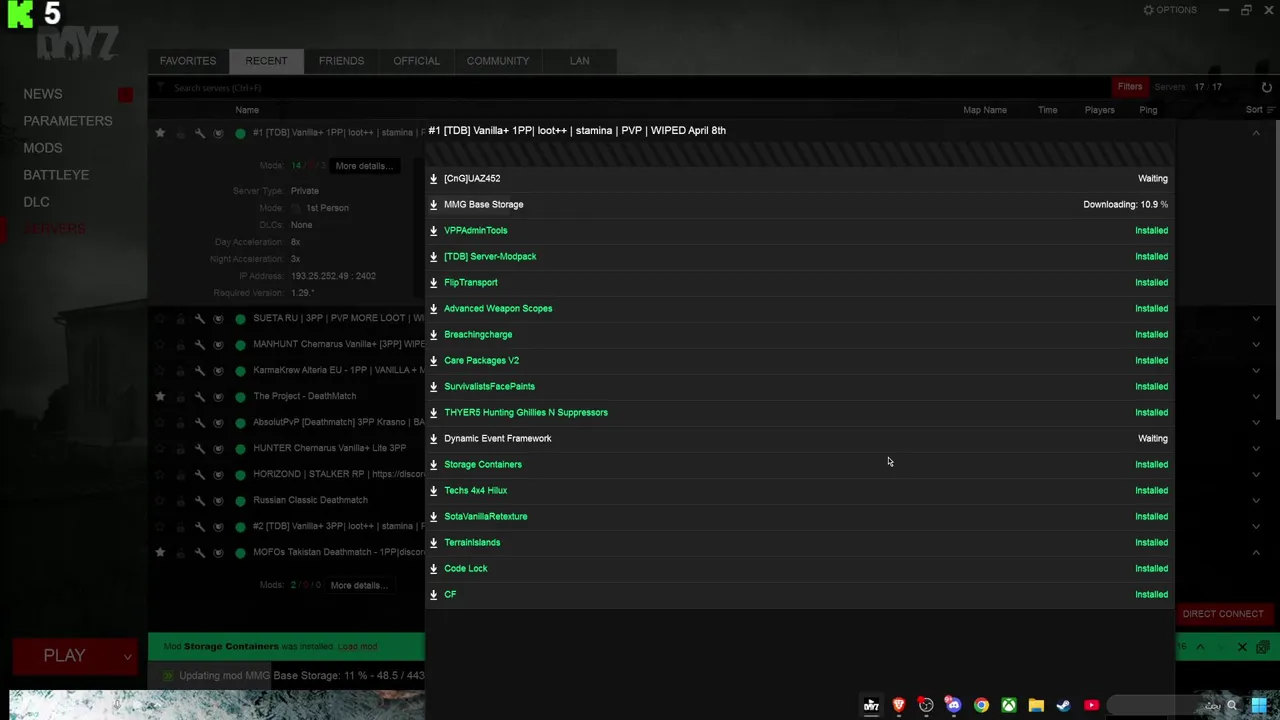
Task: Expand SUETA RU server row chevron
Action: (x=1256, y=318)
